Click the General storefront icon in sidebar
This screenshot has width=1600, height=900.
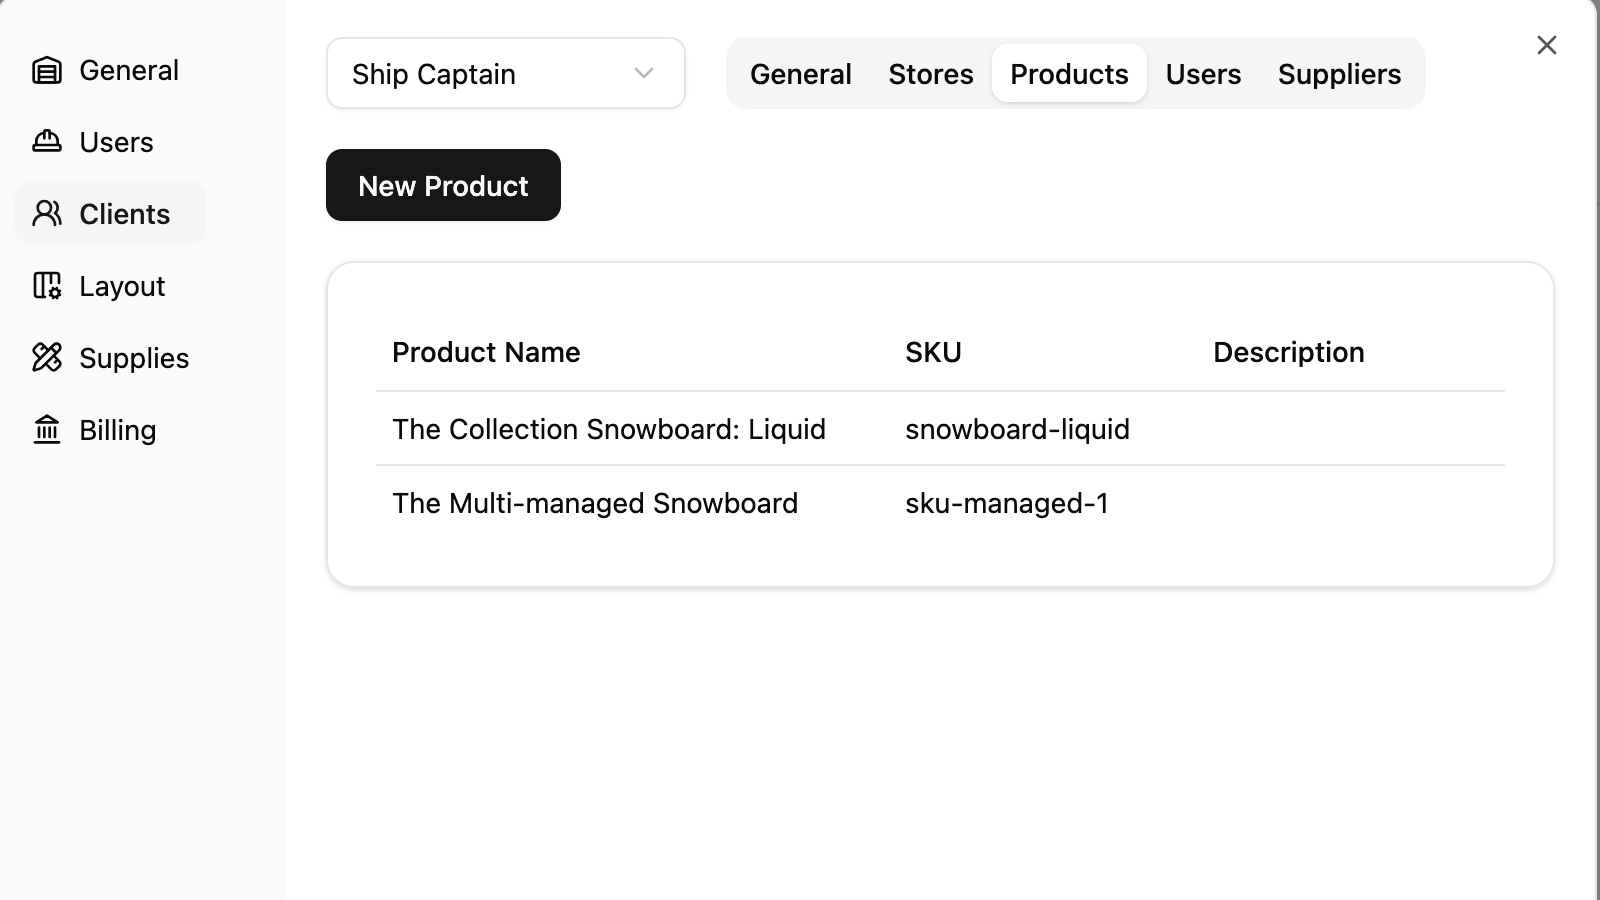click(46, 70)
